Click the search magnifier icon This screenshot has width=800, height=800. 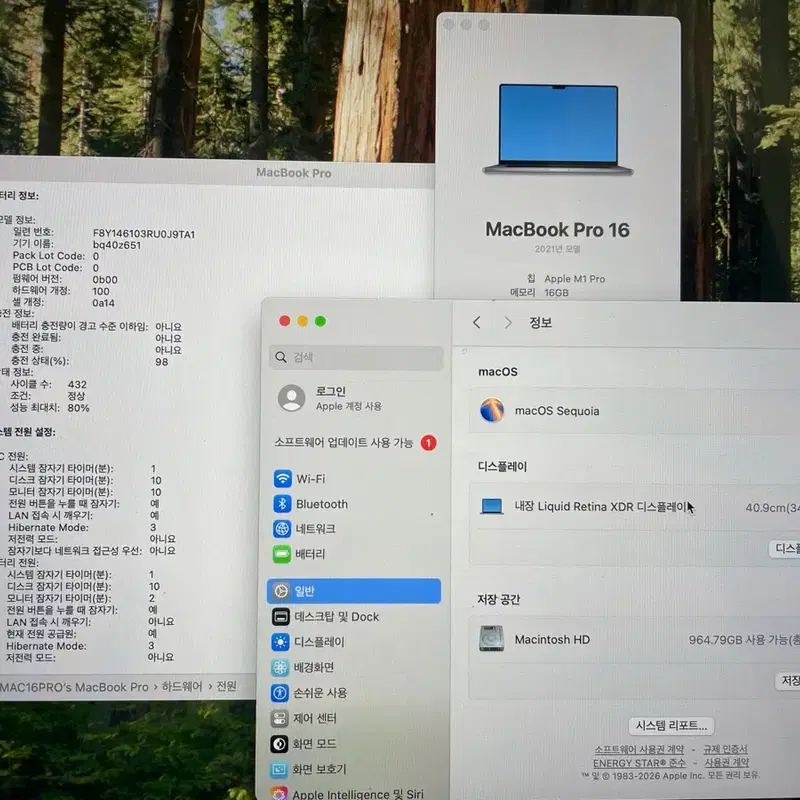[x=281, y=357]
